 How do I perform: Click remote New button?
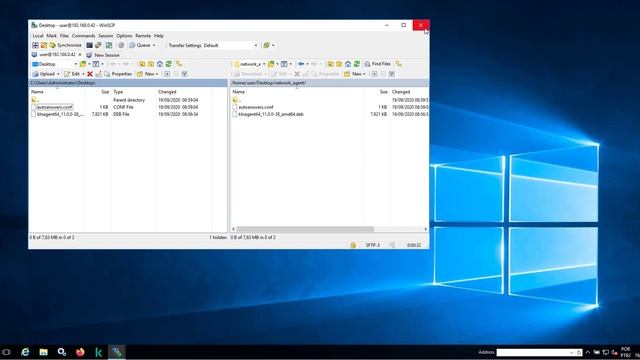353,74
